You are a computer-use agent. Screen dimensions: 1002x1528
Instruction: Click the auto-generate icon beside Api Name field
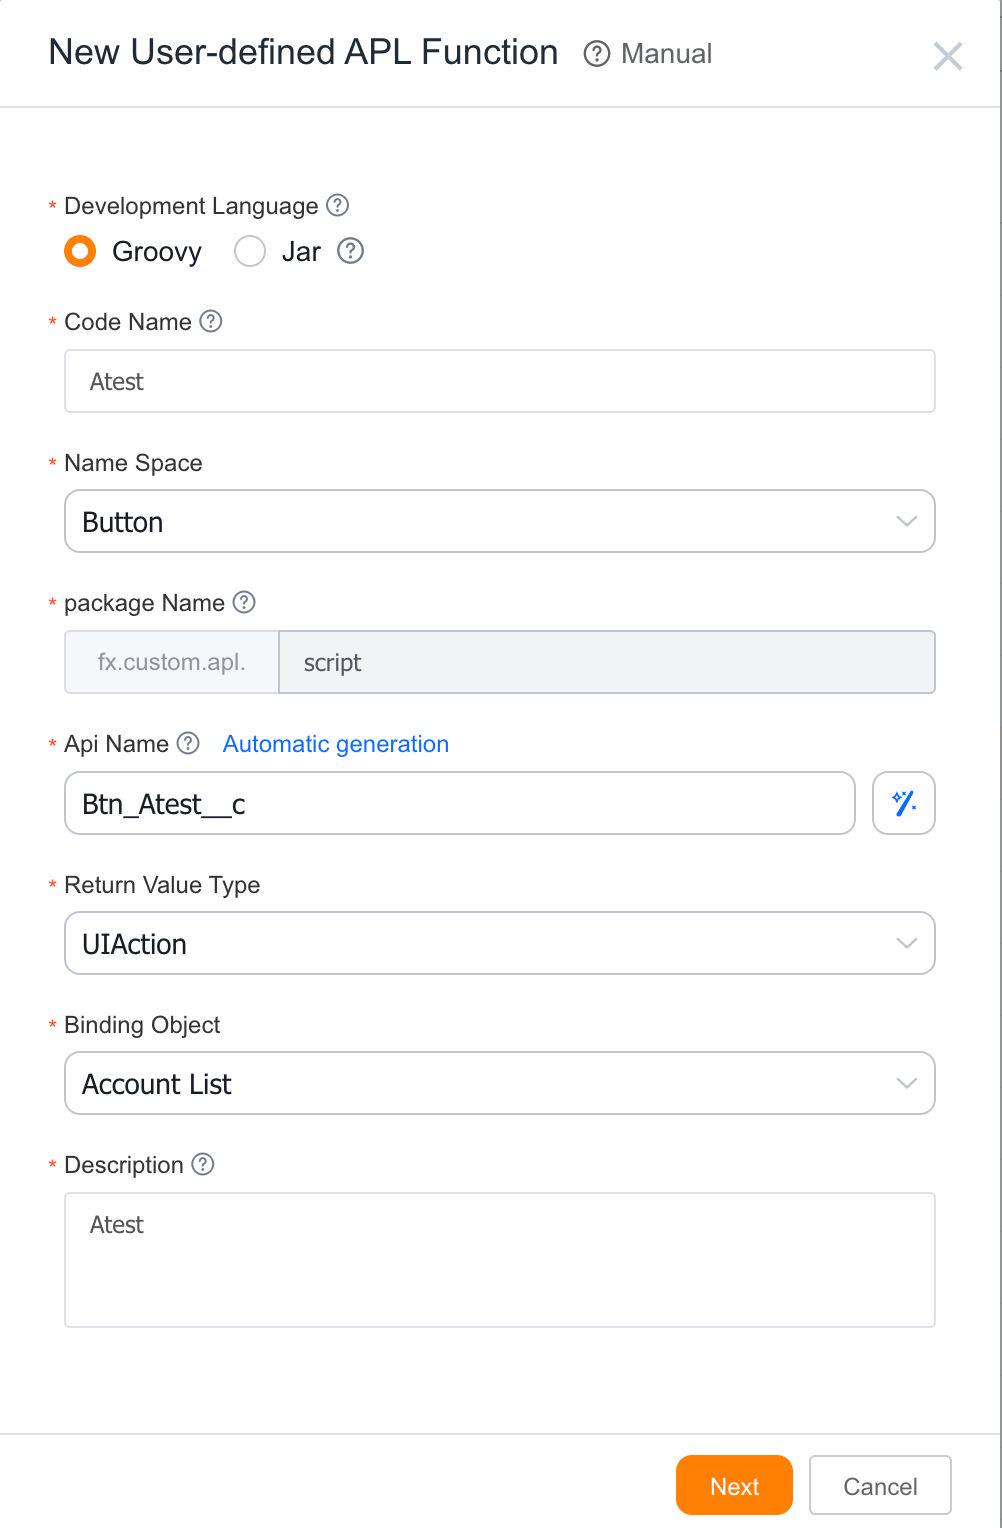(903, 802)
